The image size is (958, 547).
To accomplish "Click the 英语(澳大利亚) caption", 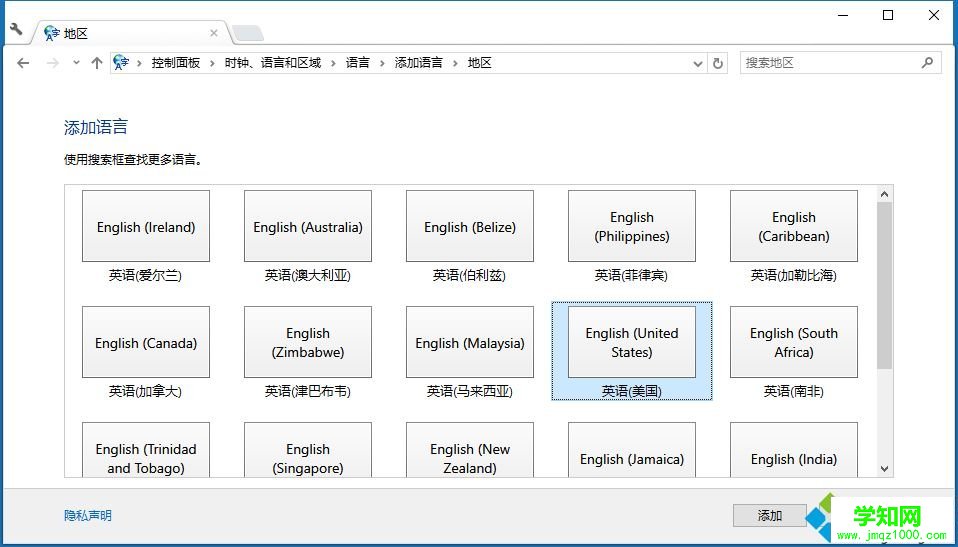I will 308,276.
